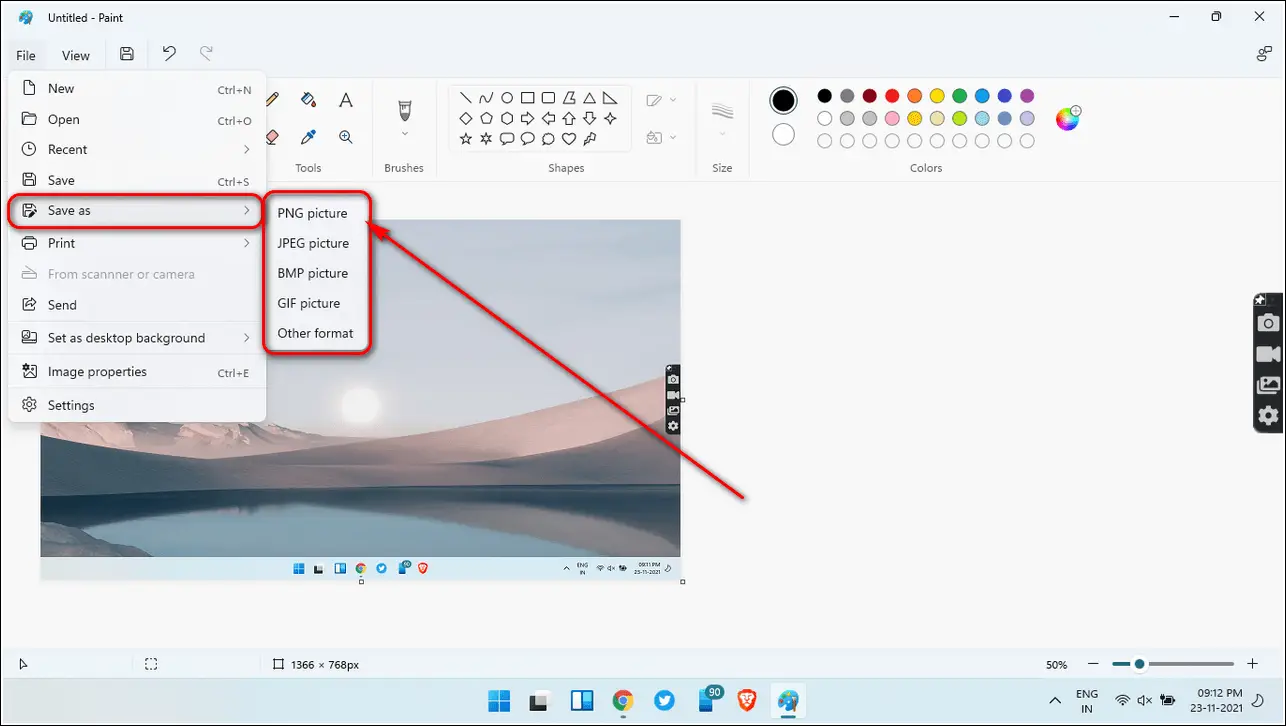The width and height of the screenshot is (1286, 726).
Task: Click the share icon at top right
Action: pos(1264,54)
